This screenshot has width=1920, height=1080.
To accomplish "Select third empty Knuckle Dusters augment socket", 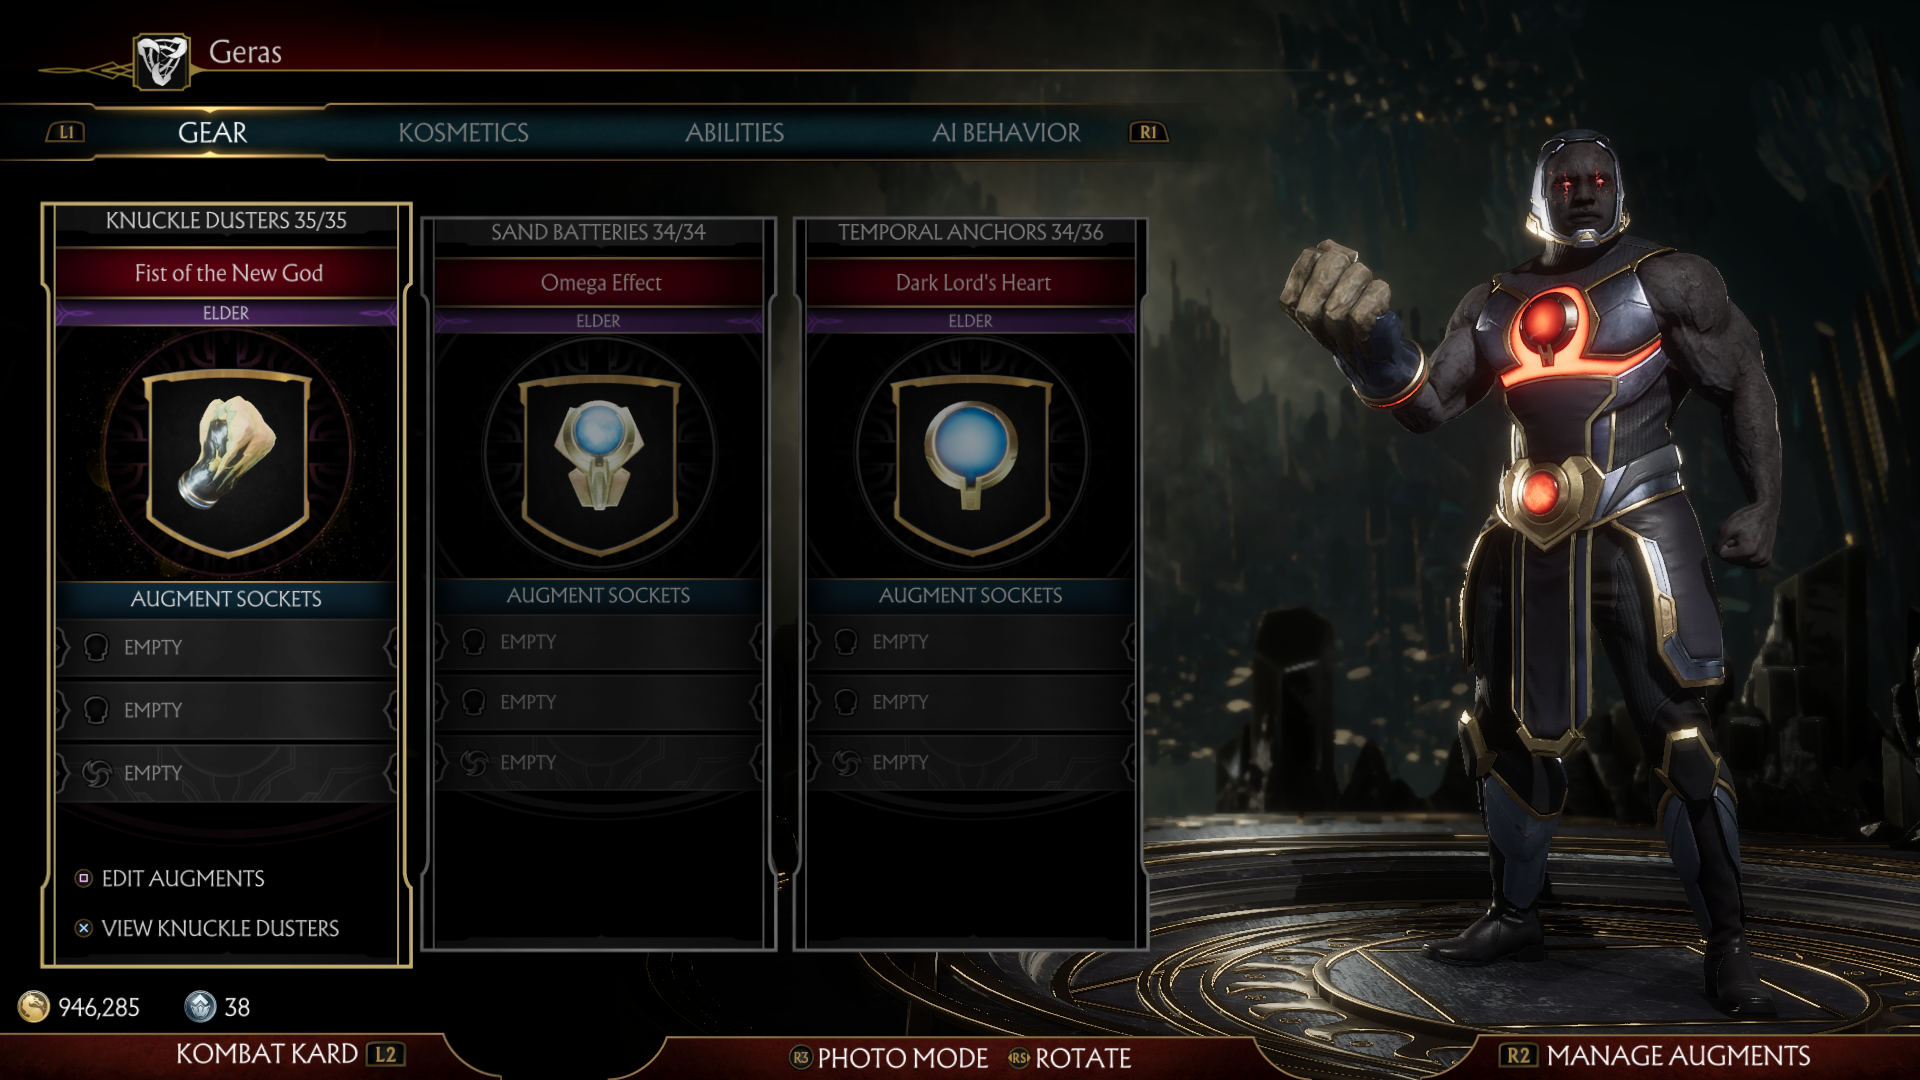I will tap(226, 773).
